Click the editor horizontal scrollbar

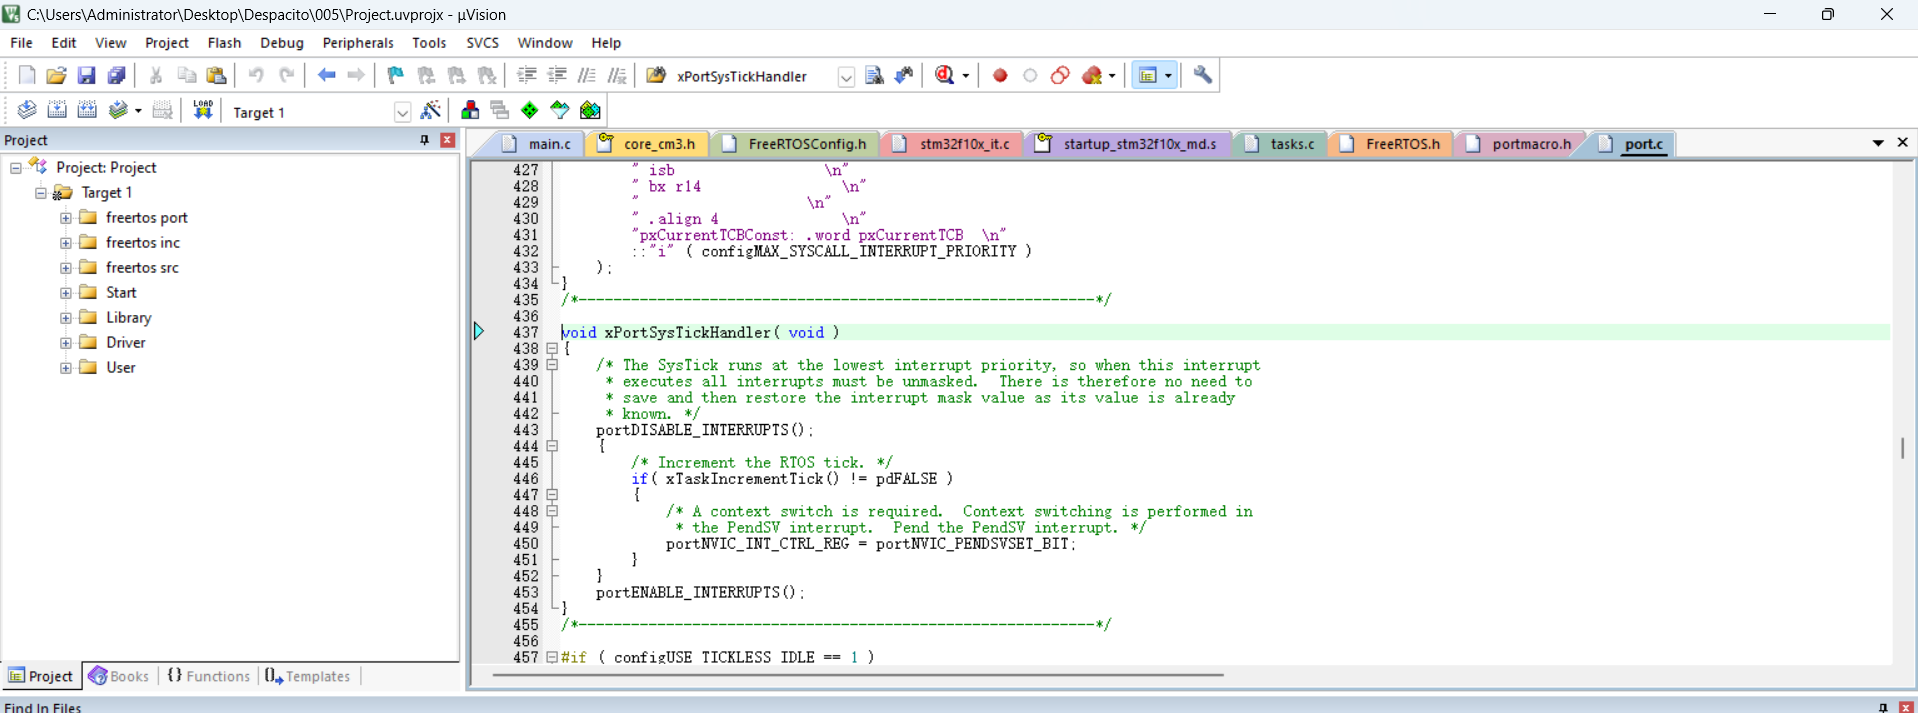coord(858,675)
